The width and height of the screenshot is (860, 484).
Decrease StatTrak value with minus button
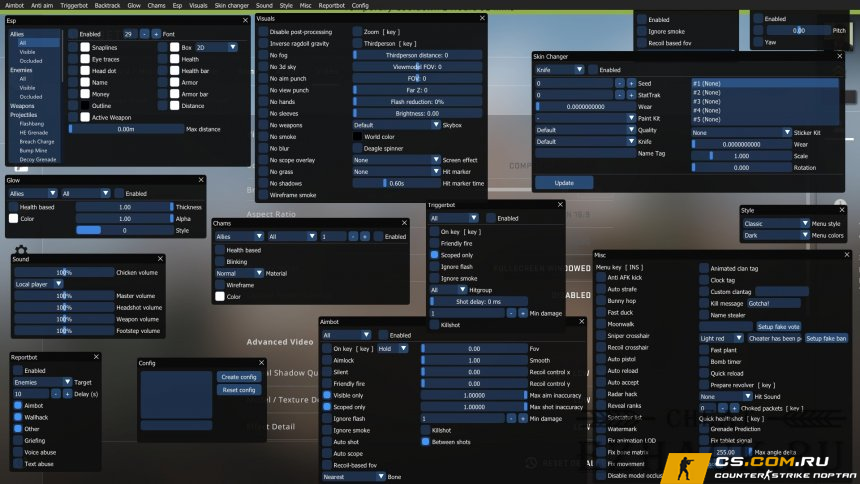[x=620, y=95]
